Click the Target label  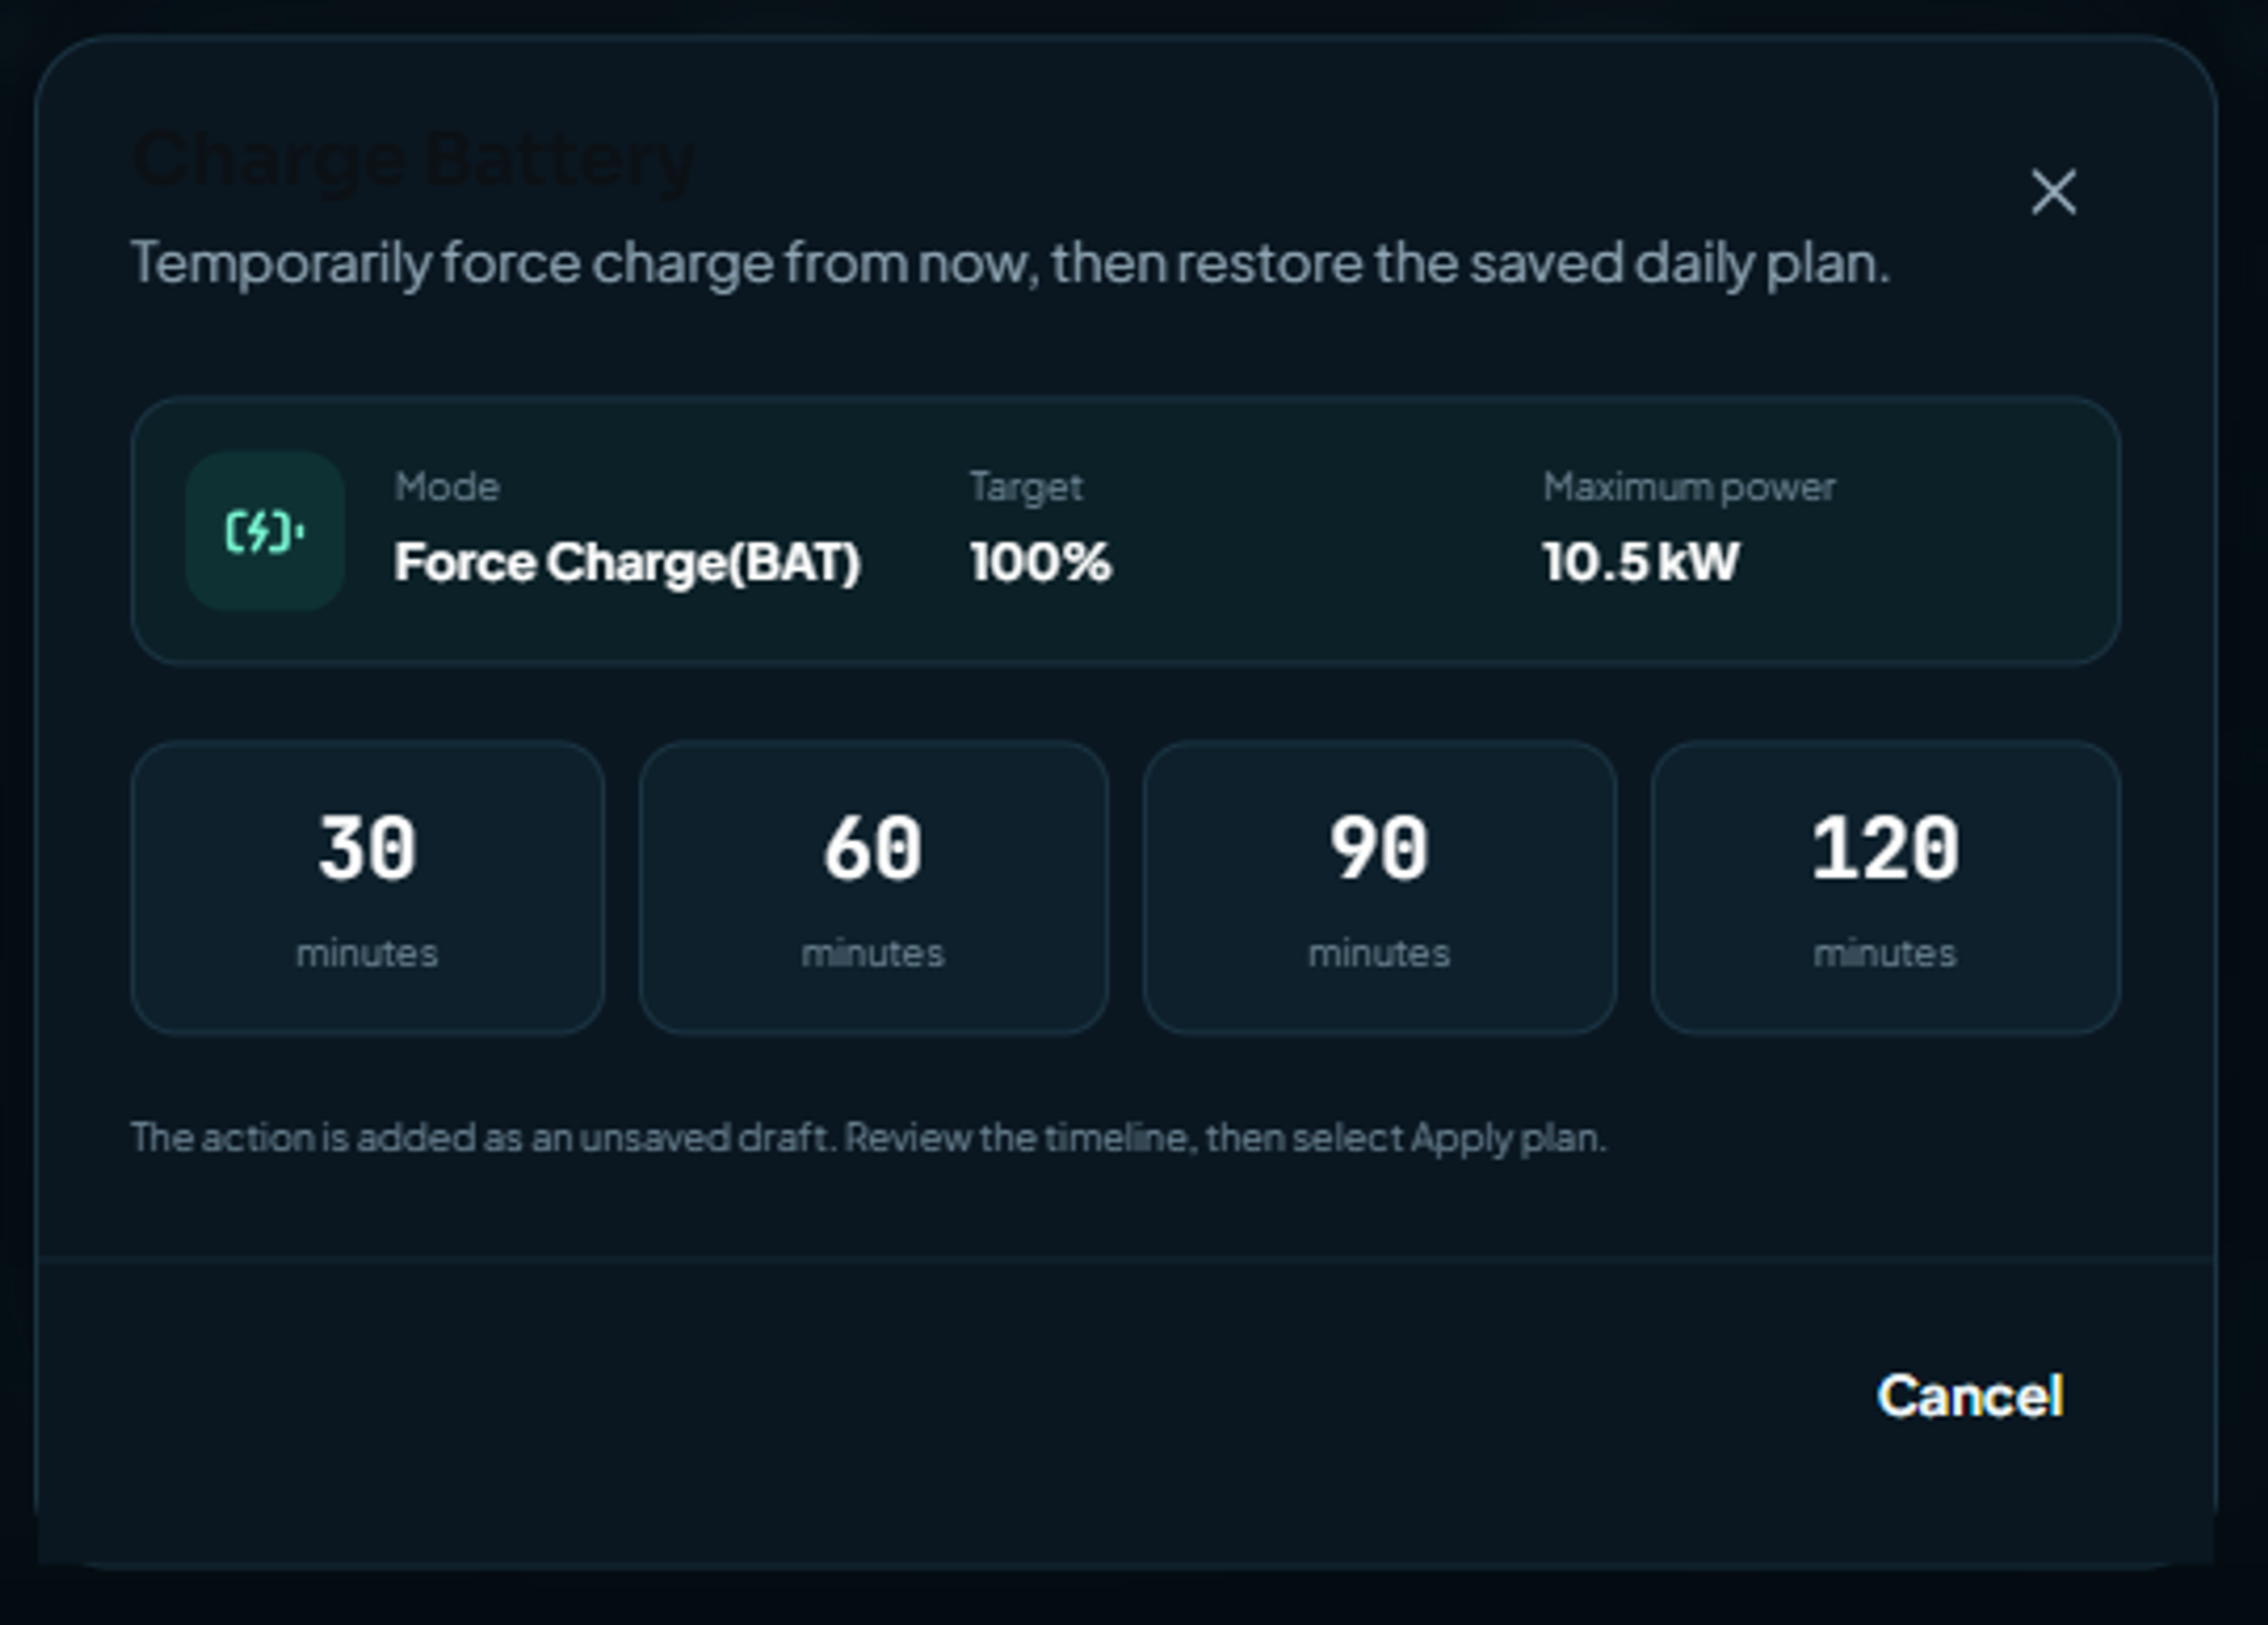pos(1026,488)
